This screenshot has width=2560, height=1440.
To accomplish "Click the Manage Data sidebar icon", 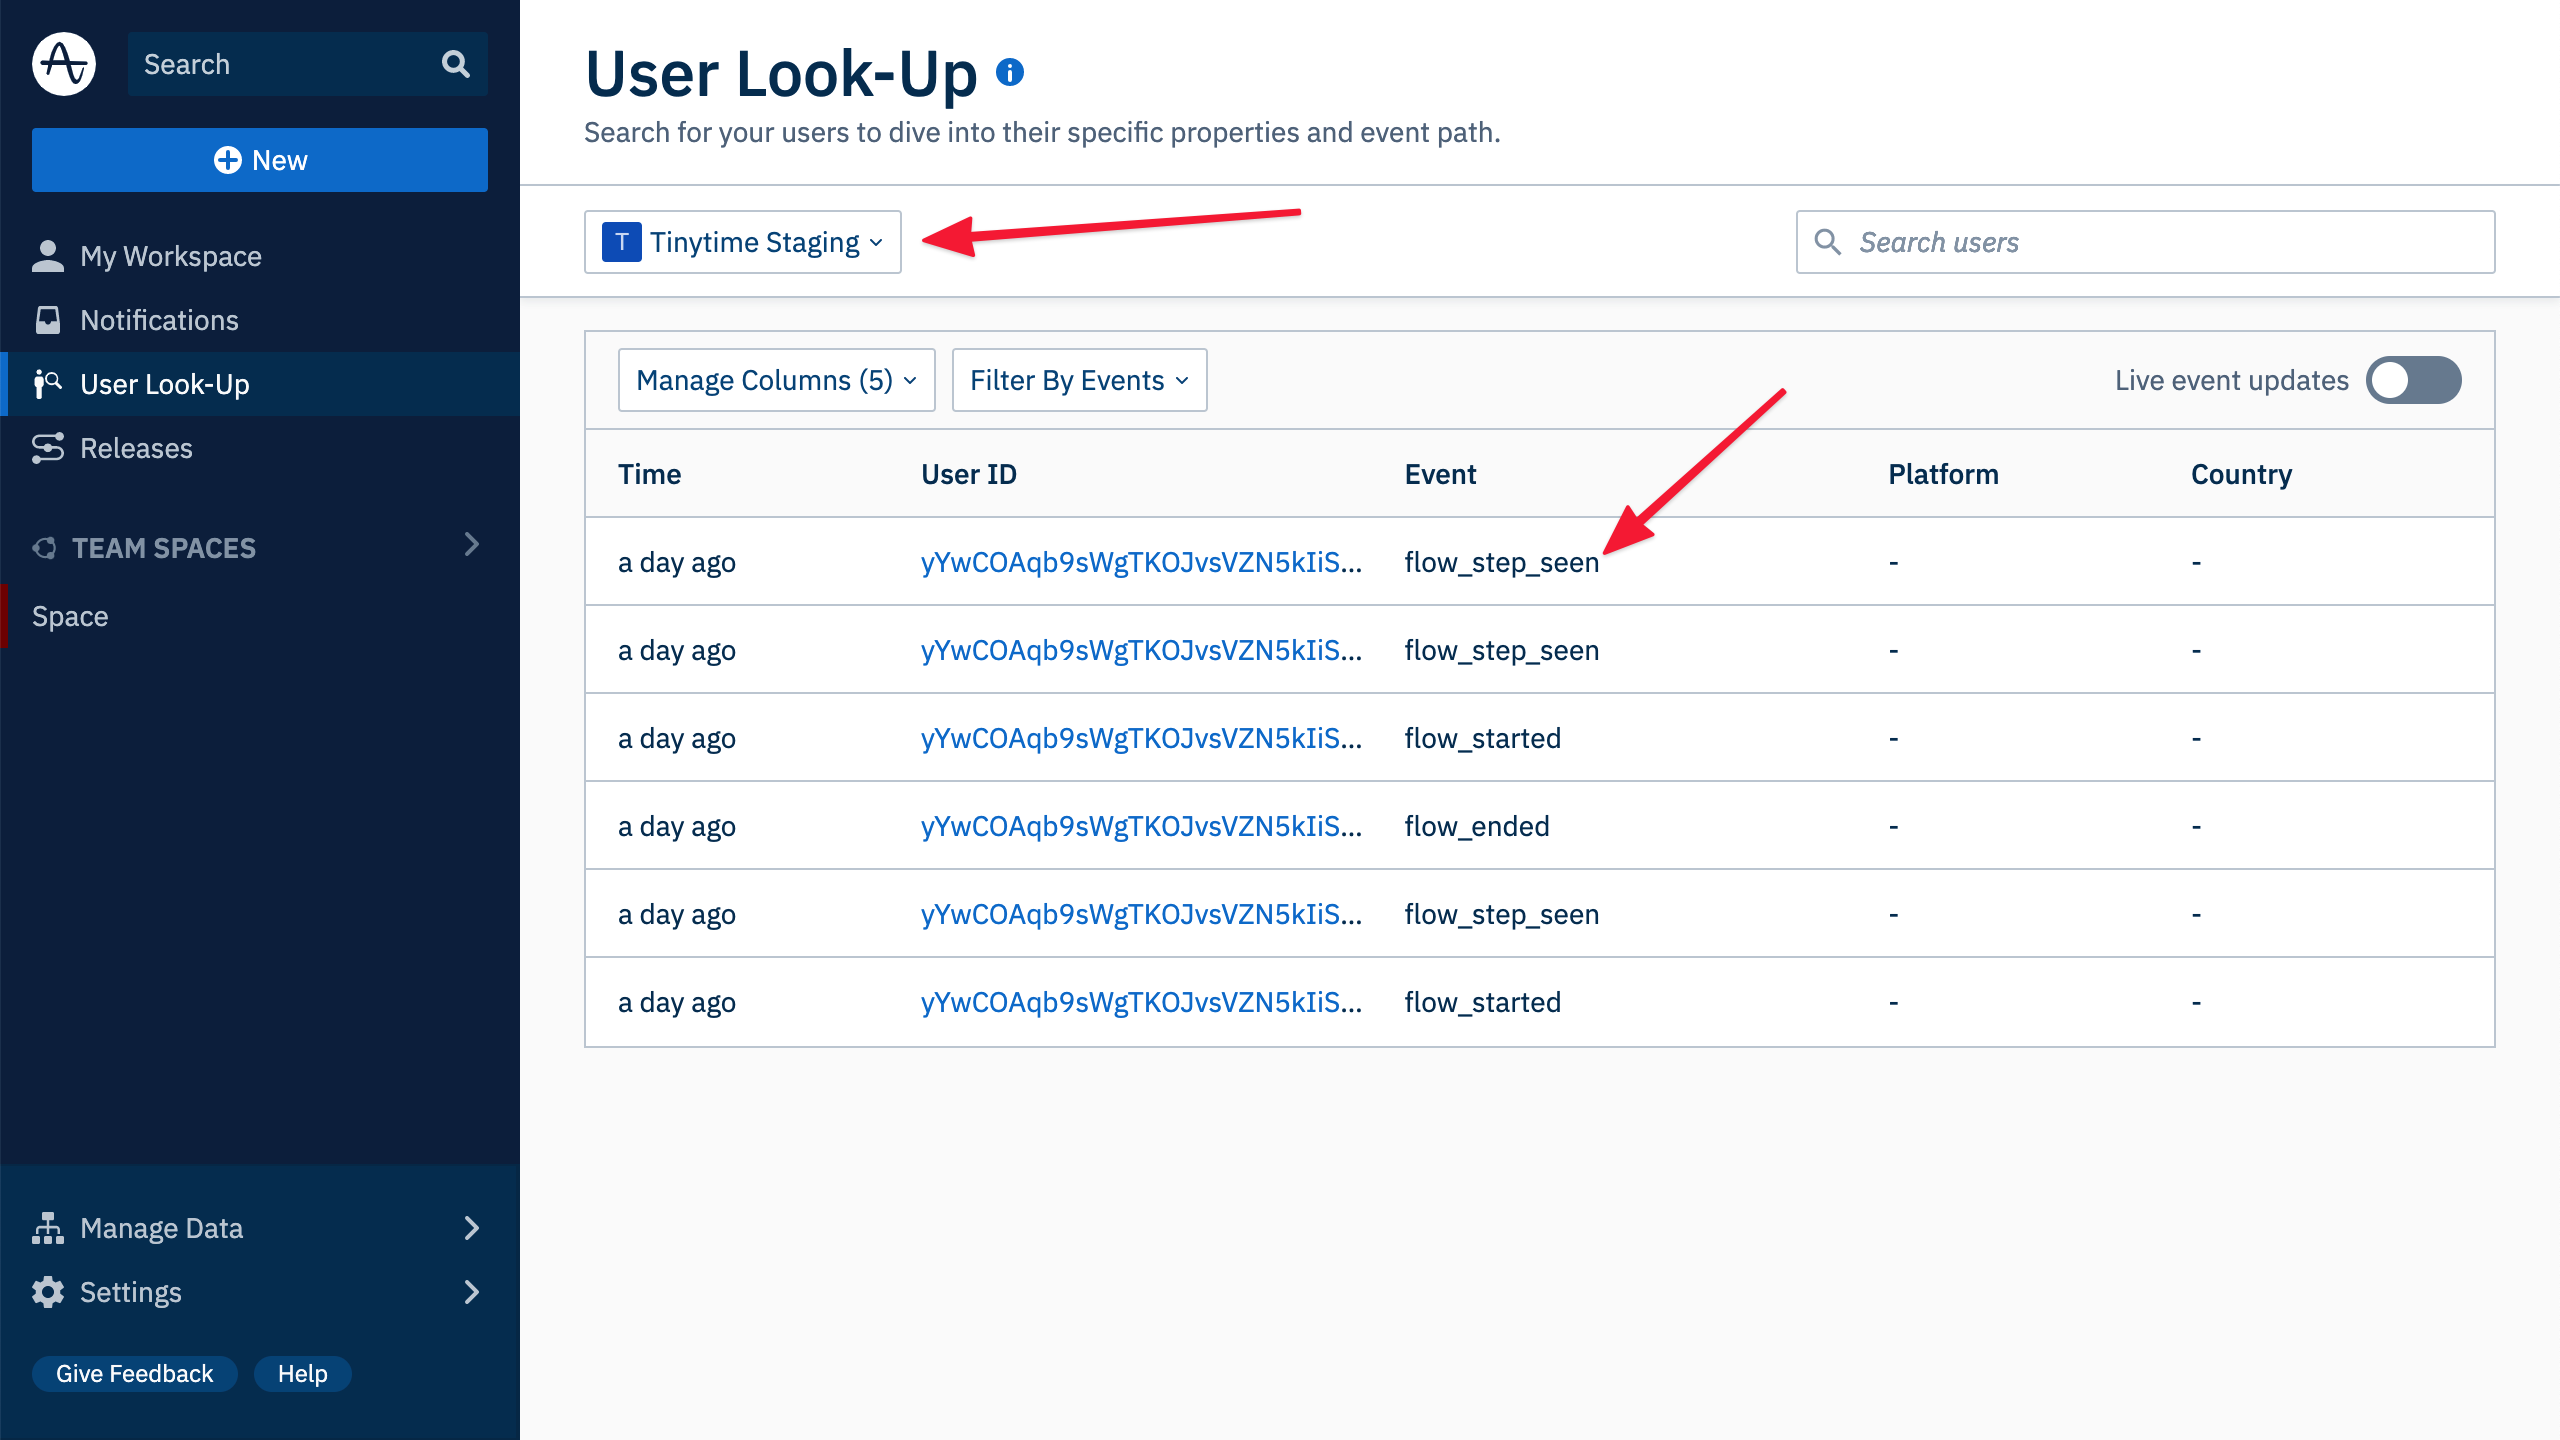I will [47, 1225].
